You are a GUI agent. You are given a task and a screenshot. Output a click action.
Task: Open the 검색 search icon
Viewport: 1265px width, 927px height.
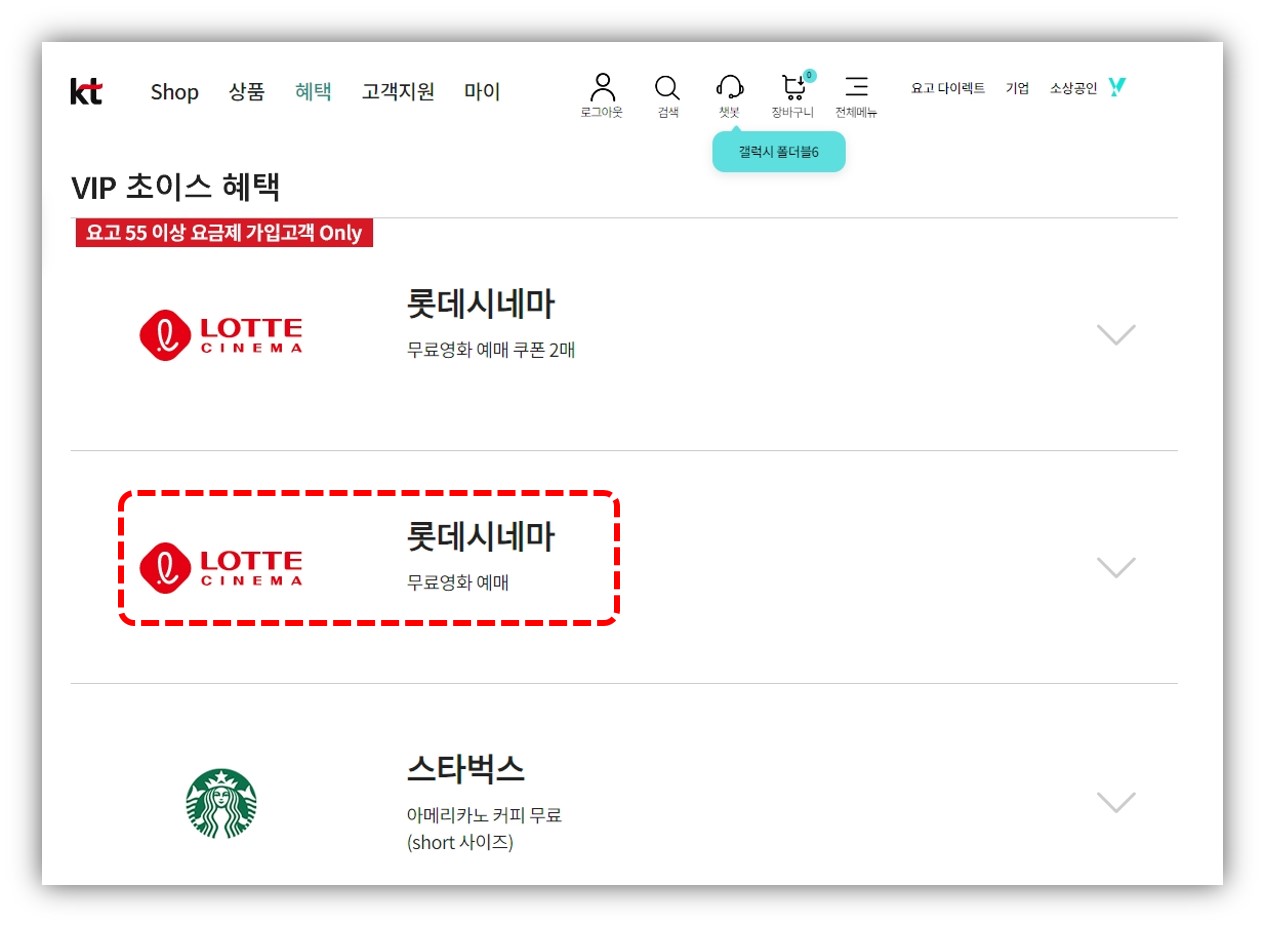click(666, 88)
